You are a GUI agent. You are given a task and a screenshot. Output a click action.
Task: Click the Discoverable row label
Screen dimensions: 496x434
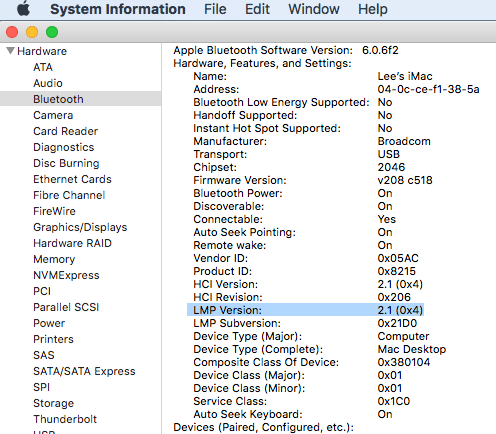[229, 206]
